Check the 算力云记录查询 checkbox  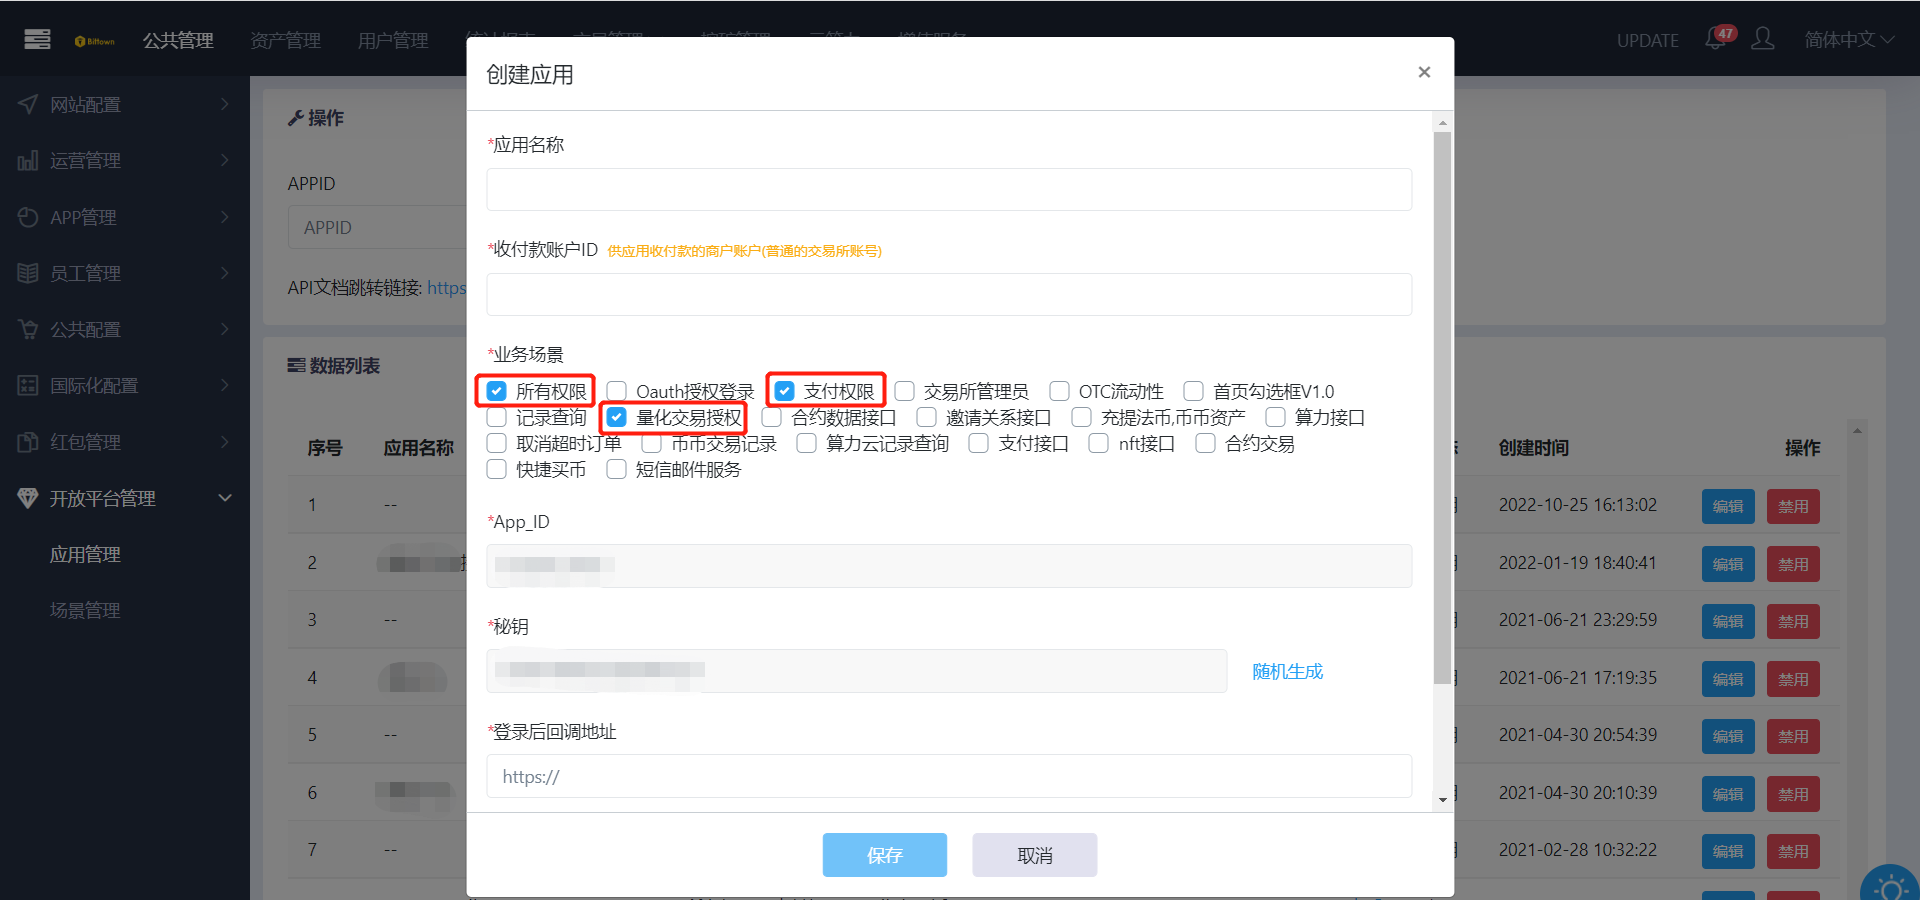pos(807,443)
